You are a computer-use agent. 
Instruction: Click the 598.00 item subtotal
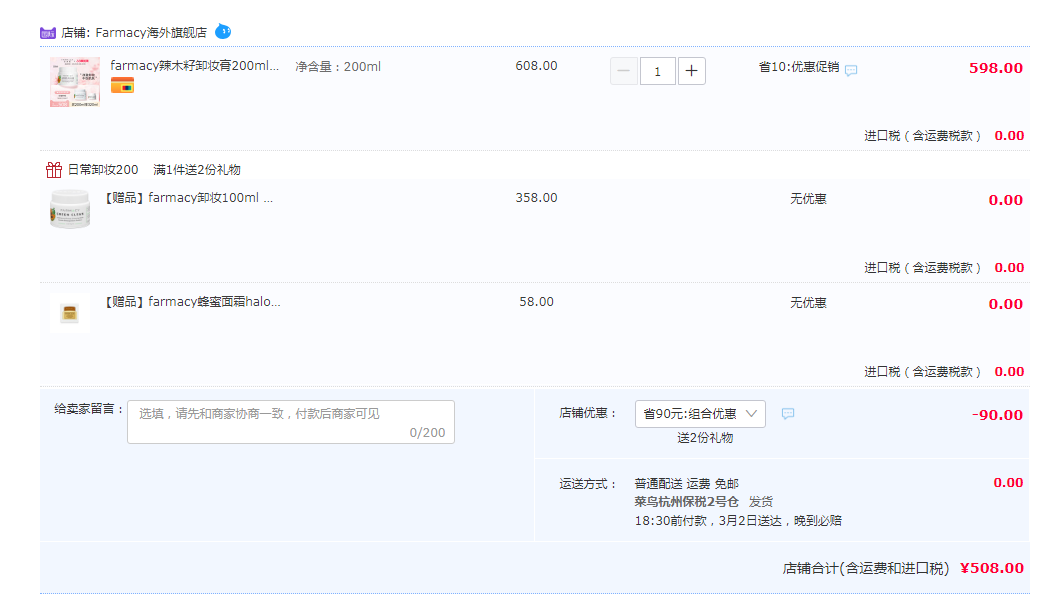996,68
